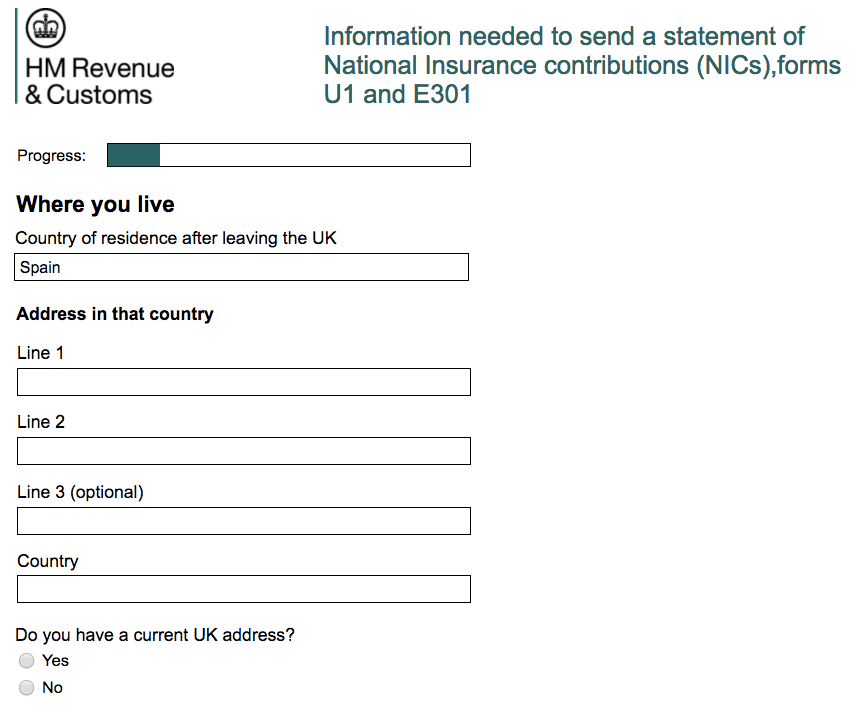Click the Line 1 label
The image size is (865, 712).
(x=40, y=353)
